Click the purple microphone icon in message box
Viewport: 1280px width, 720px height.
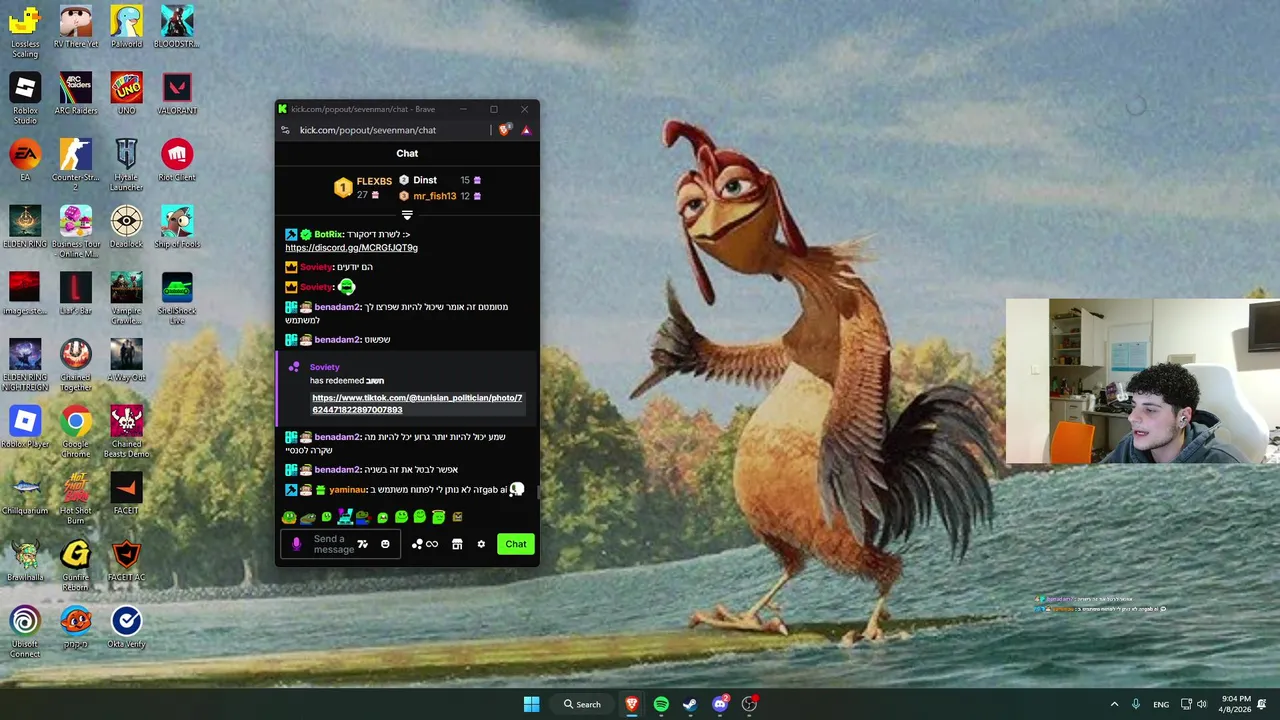pyautogui.click(x=296, y=544)
